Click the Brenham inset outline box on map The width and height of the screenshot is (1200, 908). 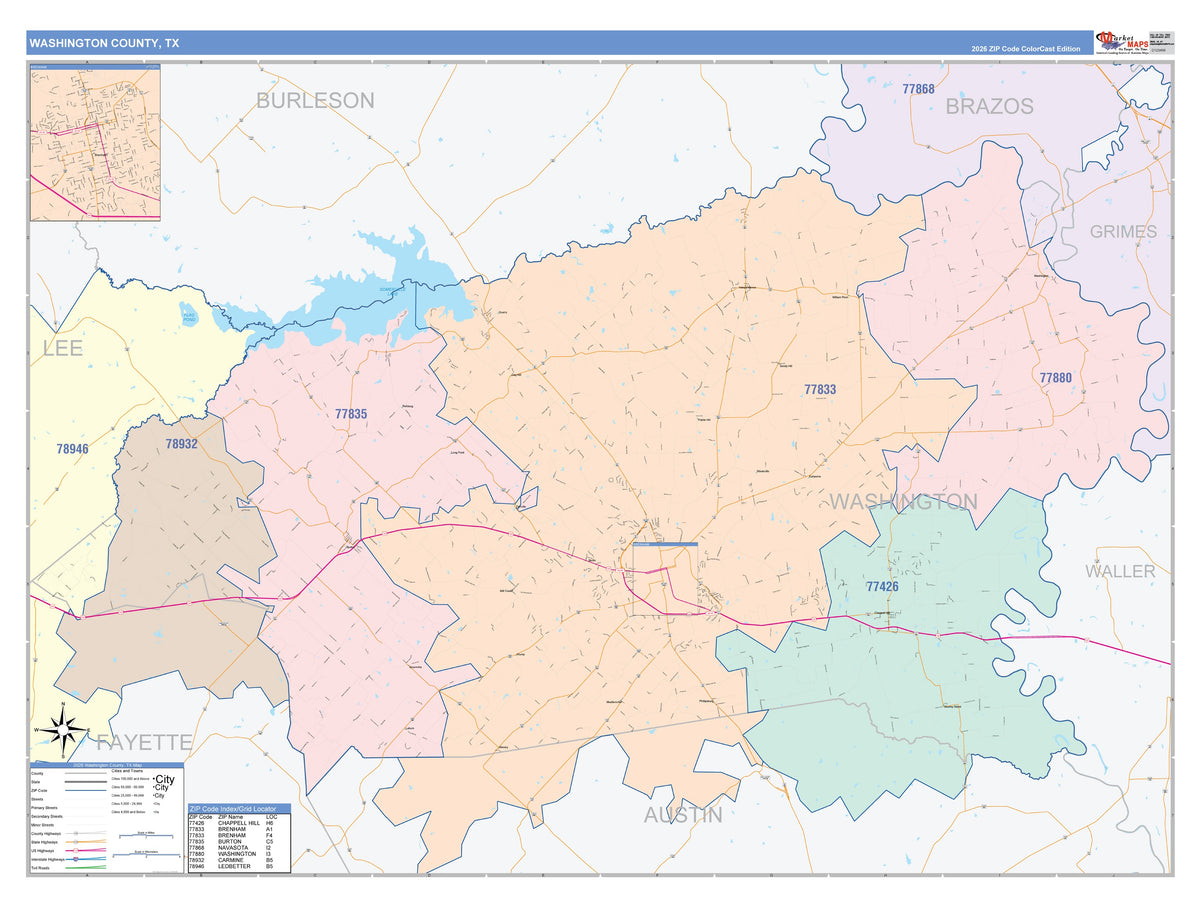pos(665,579)
